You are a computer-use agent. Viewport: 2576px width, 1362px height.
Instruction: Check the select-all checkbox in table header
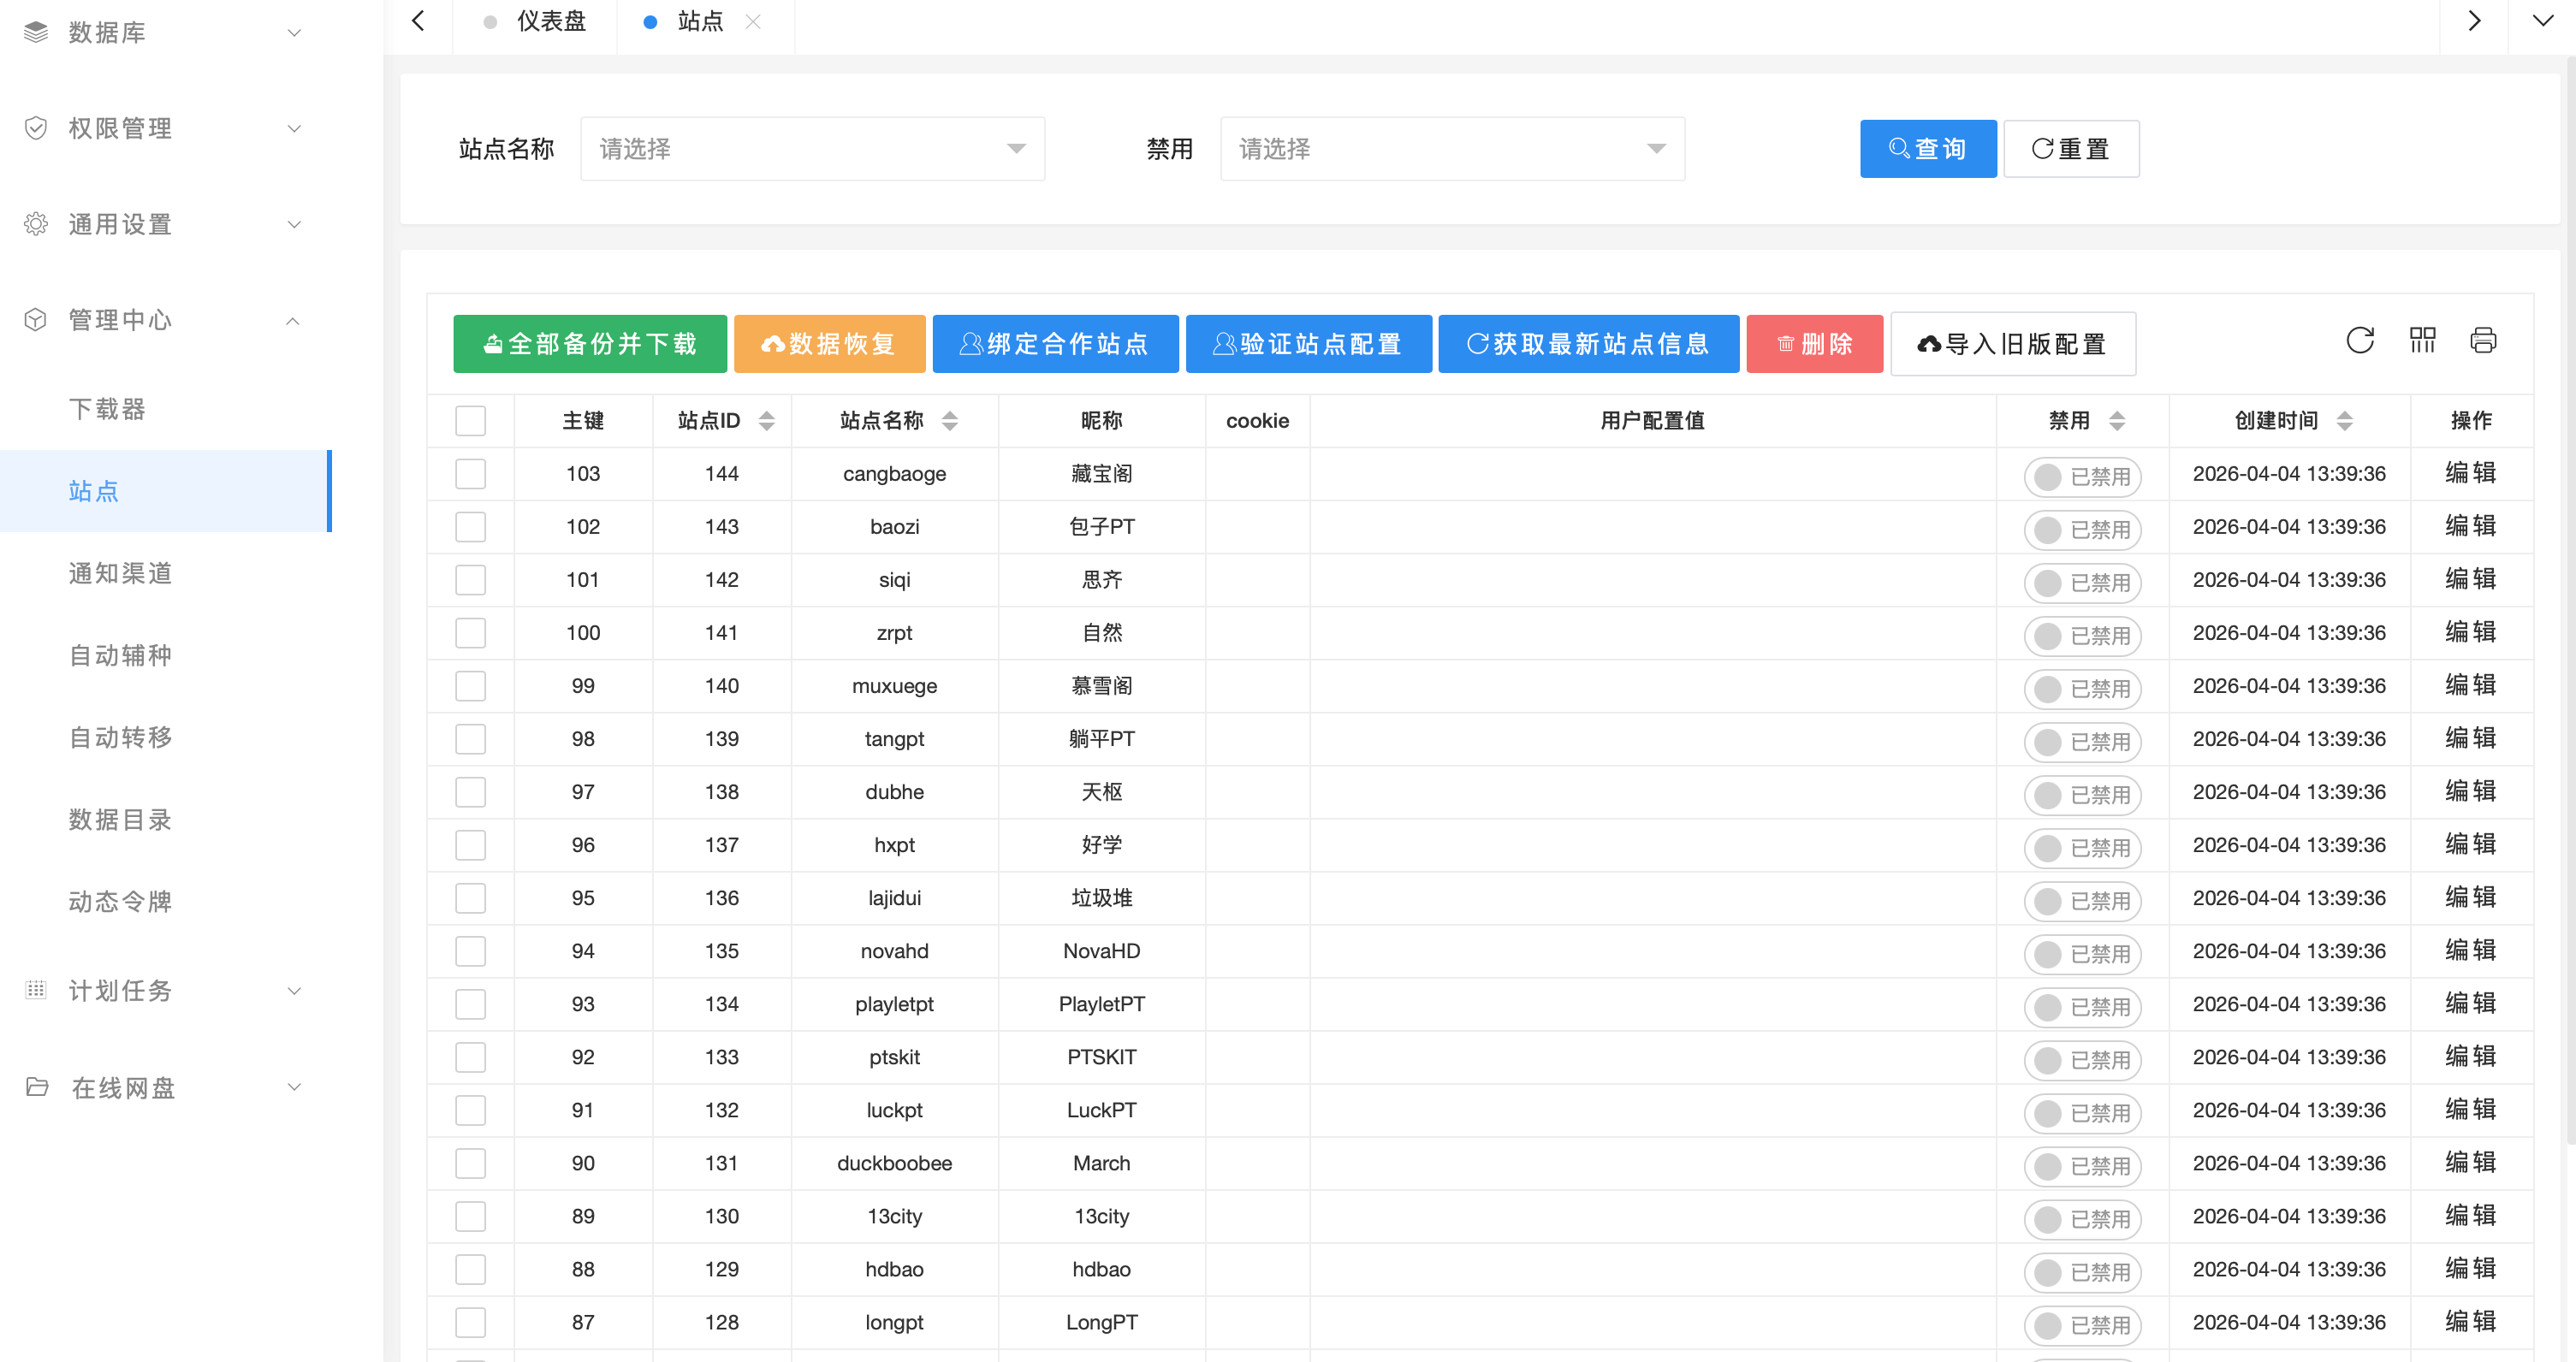(x=470, y=420)
